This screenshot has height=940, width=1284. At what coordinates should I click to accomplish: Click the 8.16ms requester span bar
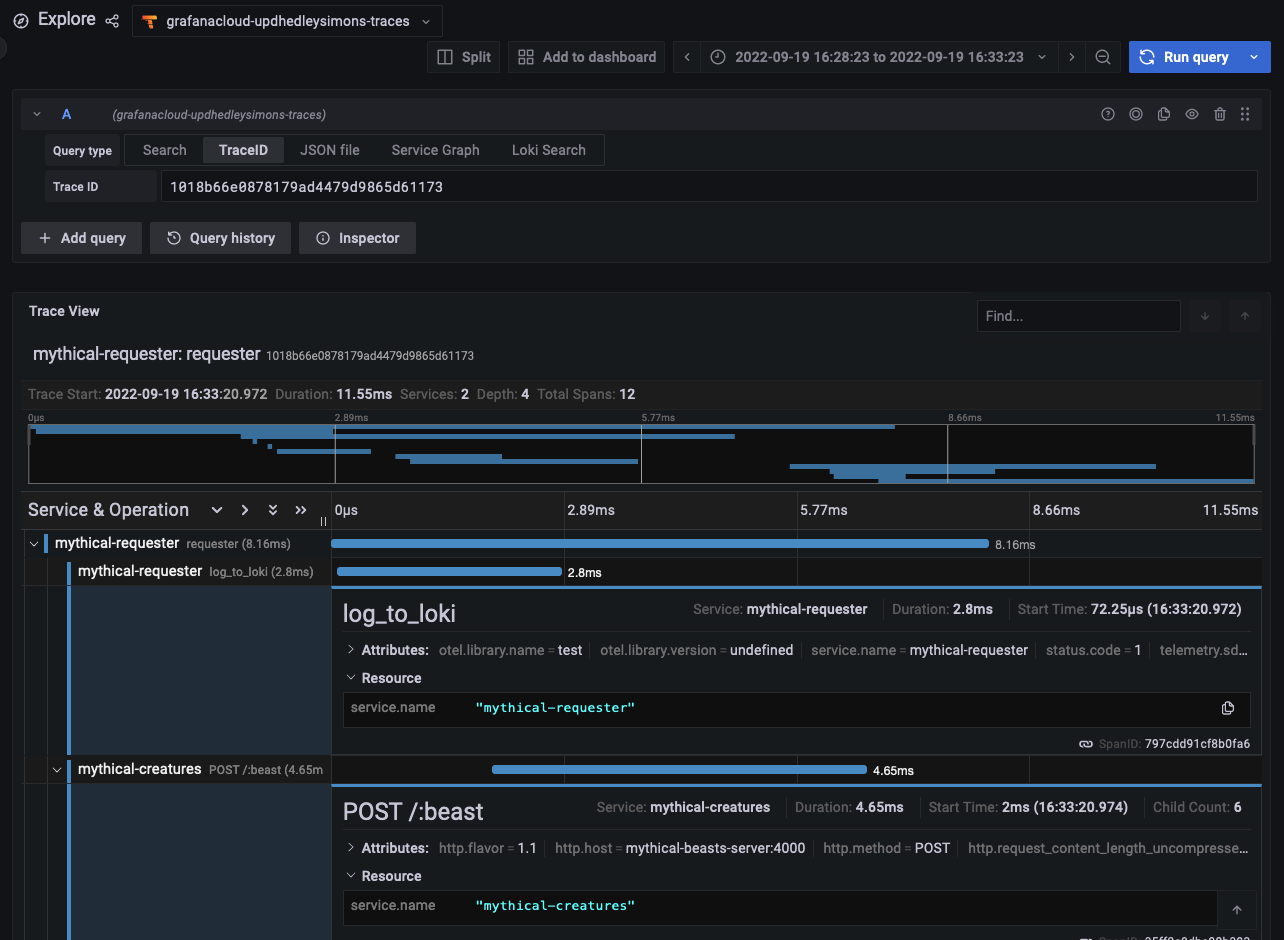pos(660,544)
